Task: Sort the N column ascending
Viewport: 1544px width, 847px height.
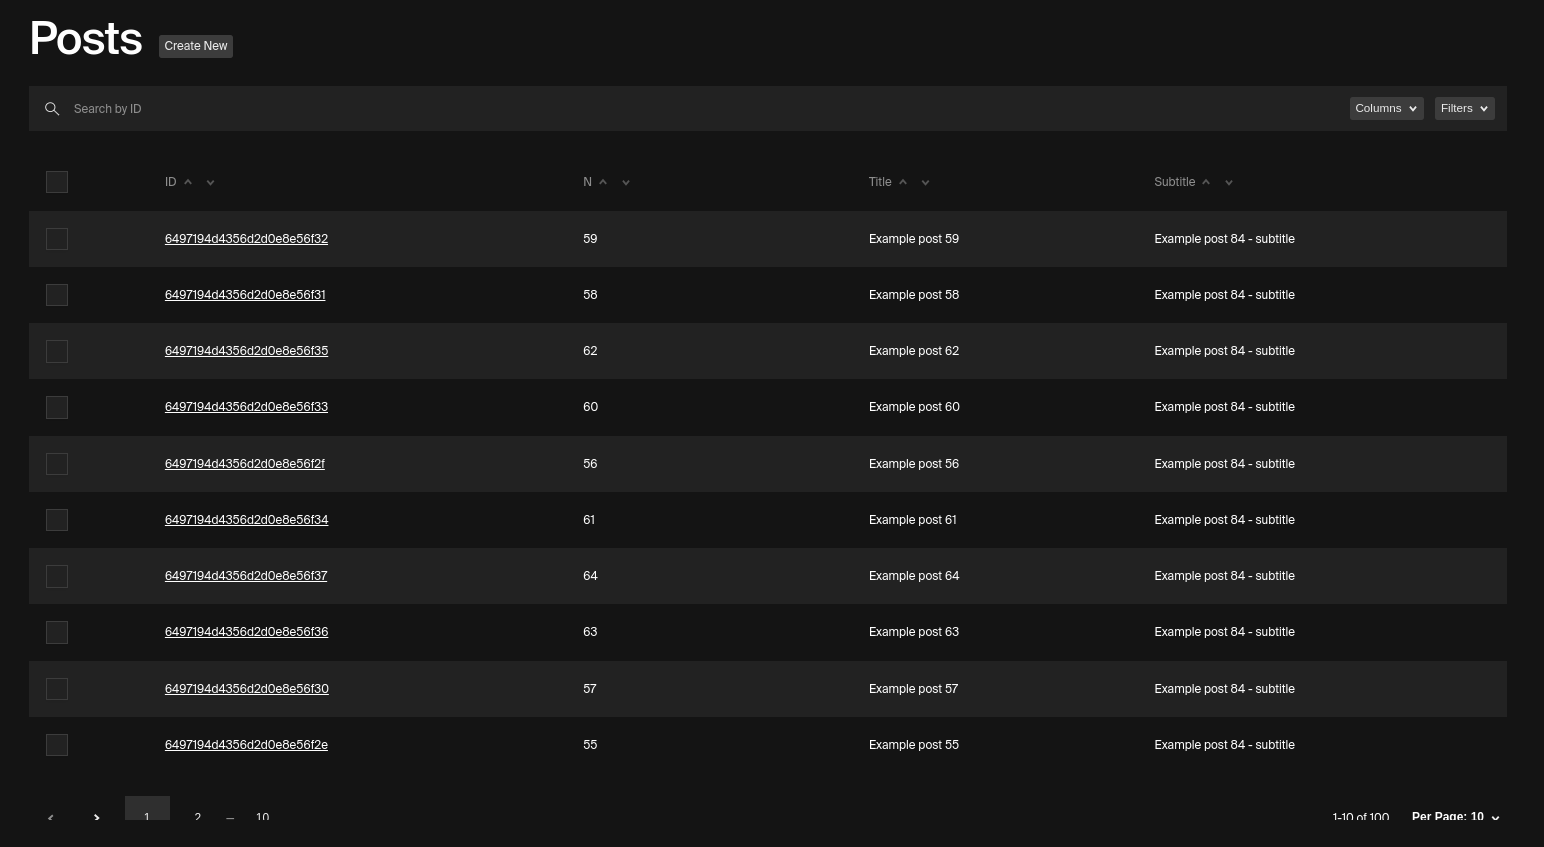Action: click(x=603, y=182)
